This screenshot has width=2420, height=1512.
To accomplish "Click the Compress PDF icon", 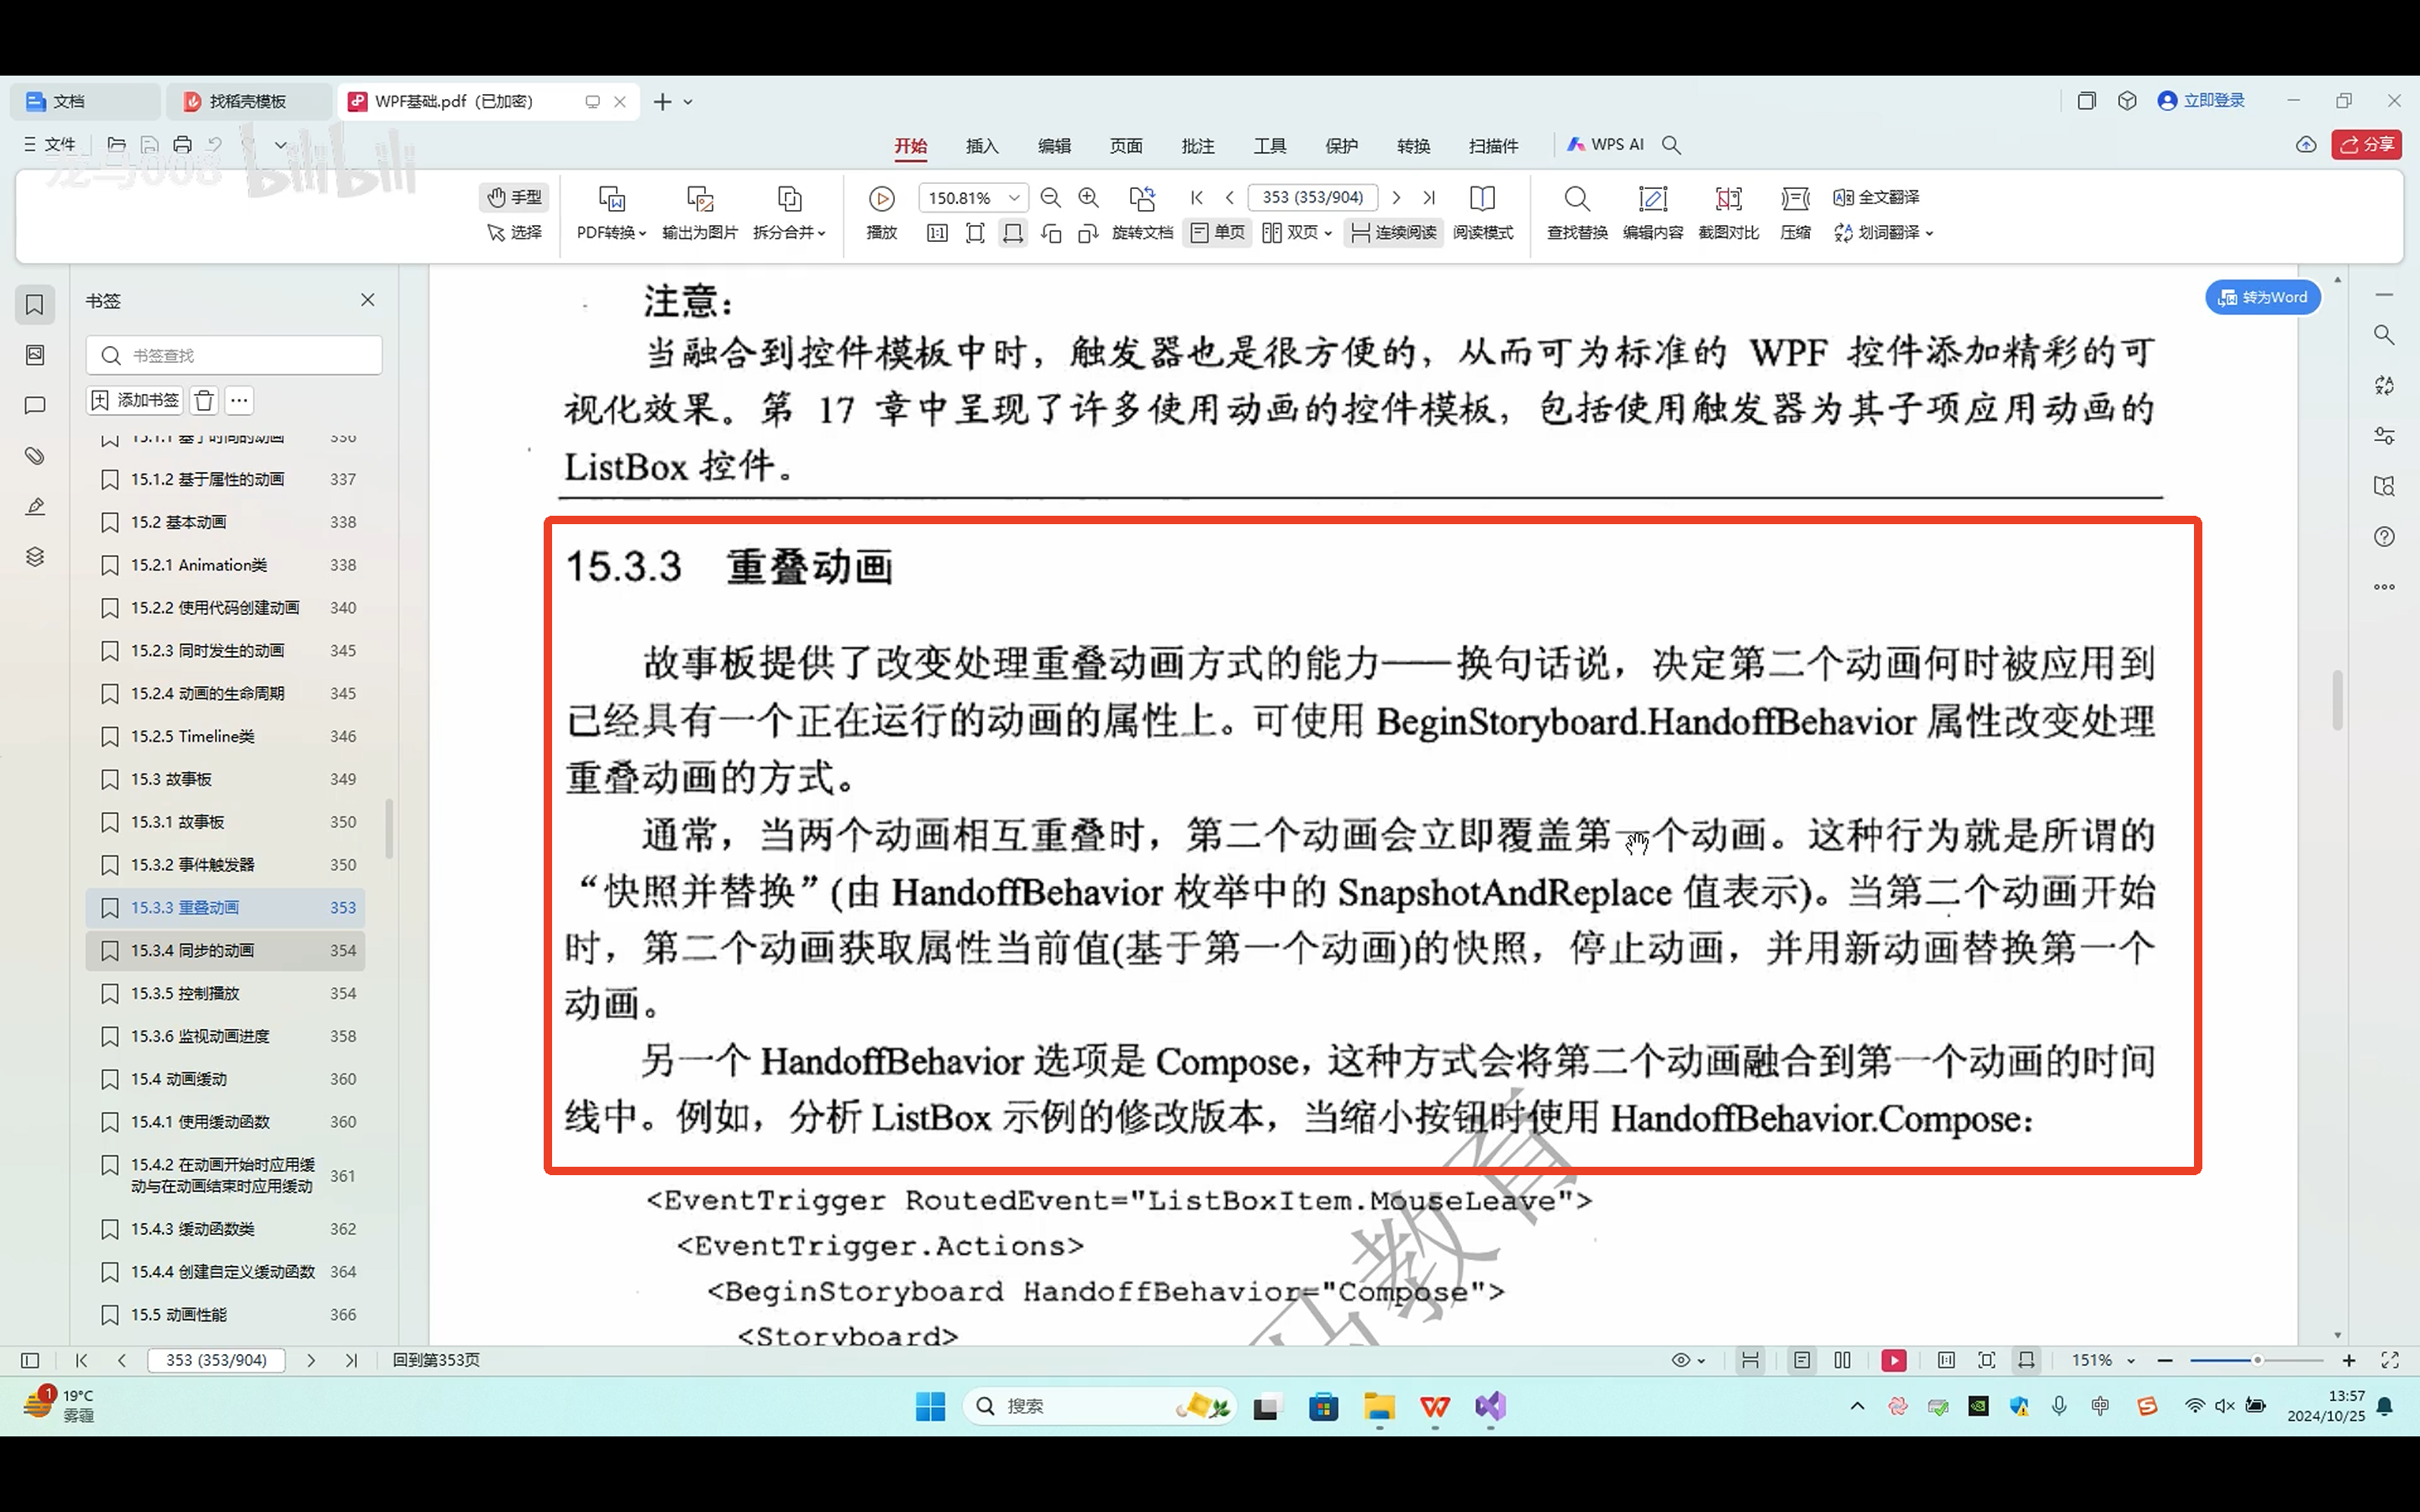I will (1795, 199).
